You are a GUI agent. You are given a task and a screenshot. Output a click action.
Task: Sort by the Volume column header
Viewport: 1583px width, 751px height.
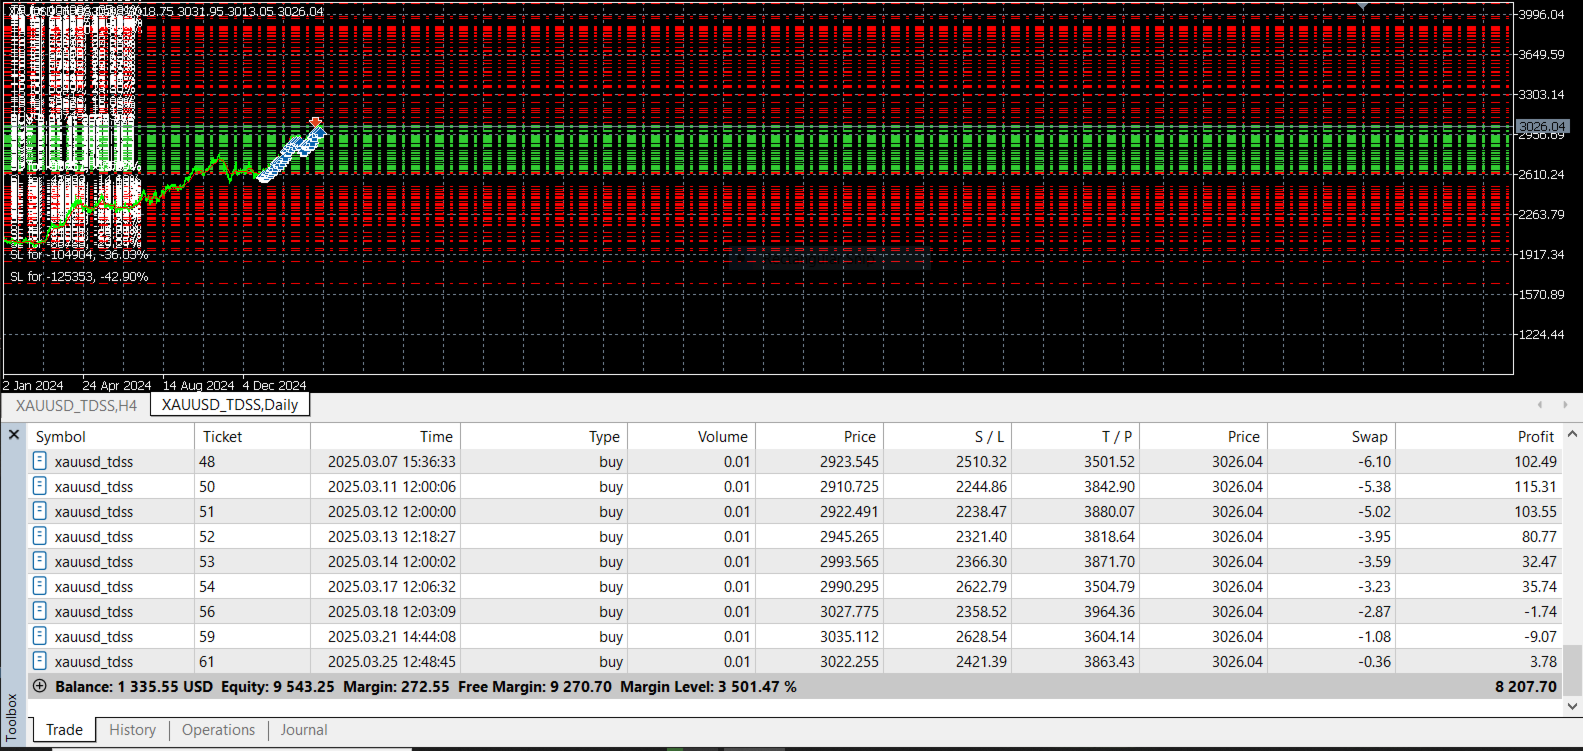coord(690,436)
